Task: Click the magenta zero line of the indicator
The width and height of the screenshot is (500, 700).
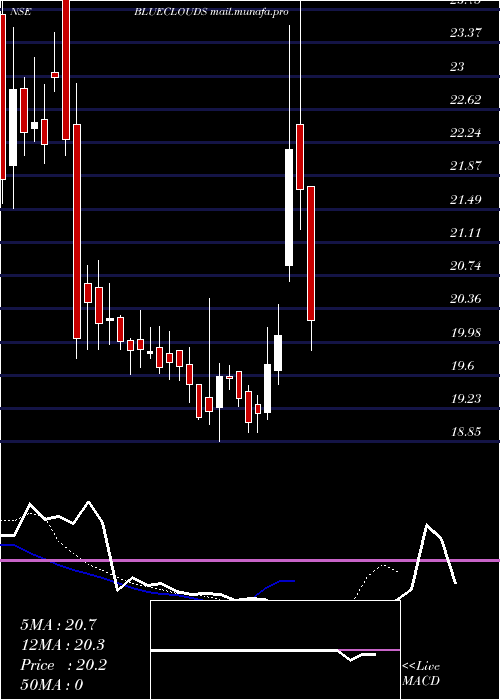Action: (250, 560)
